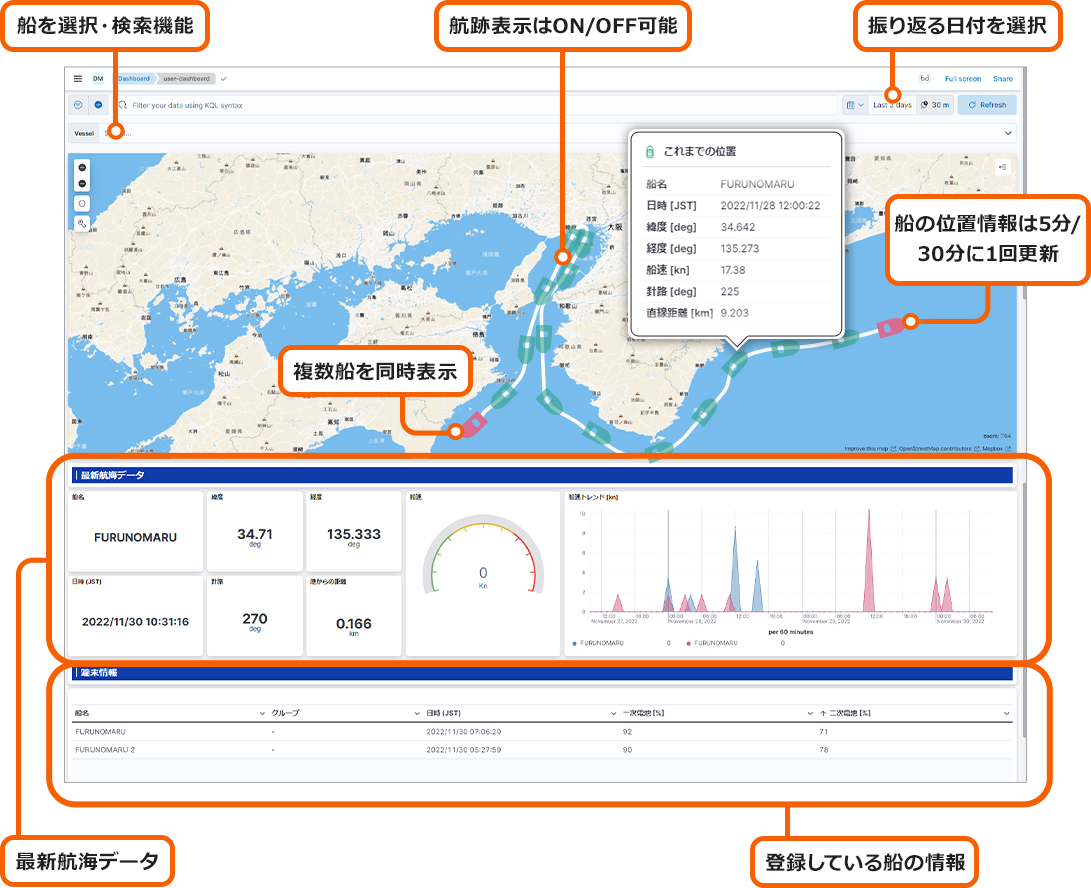Image resolution: width=1091 pixels, height=888 pixels.
Task: Zoom in on the map
Action: (x=82, y=166)
